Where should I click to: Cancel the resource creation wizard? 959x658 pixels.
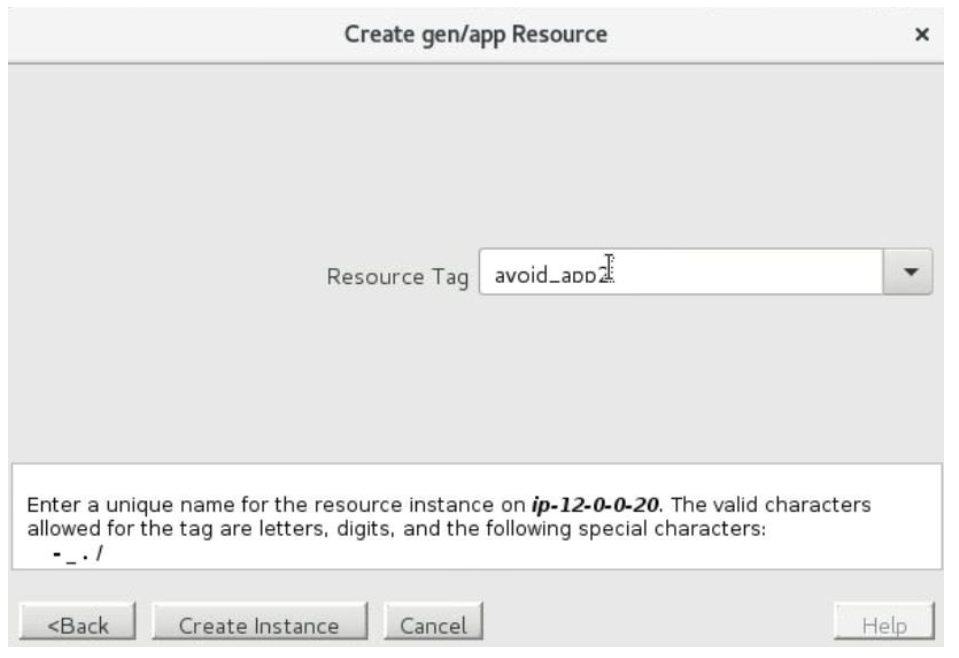tap(433, 625)
